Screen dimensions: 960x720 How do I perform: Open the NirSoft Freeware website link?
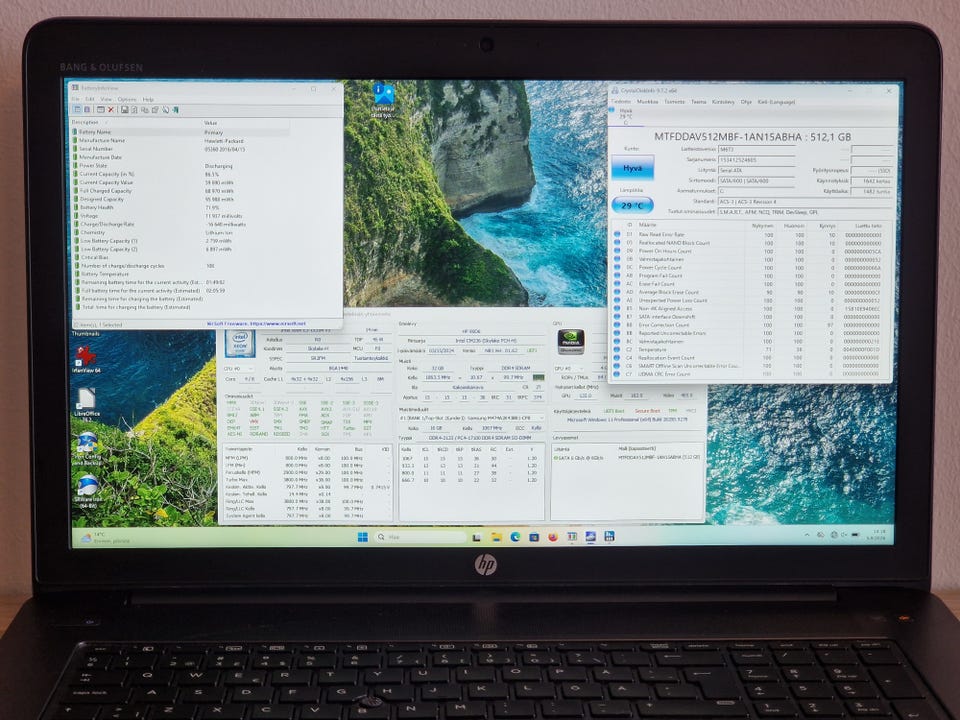point(256,323)
